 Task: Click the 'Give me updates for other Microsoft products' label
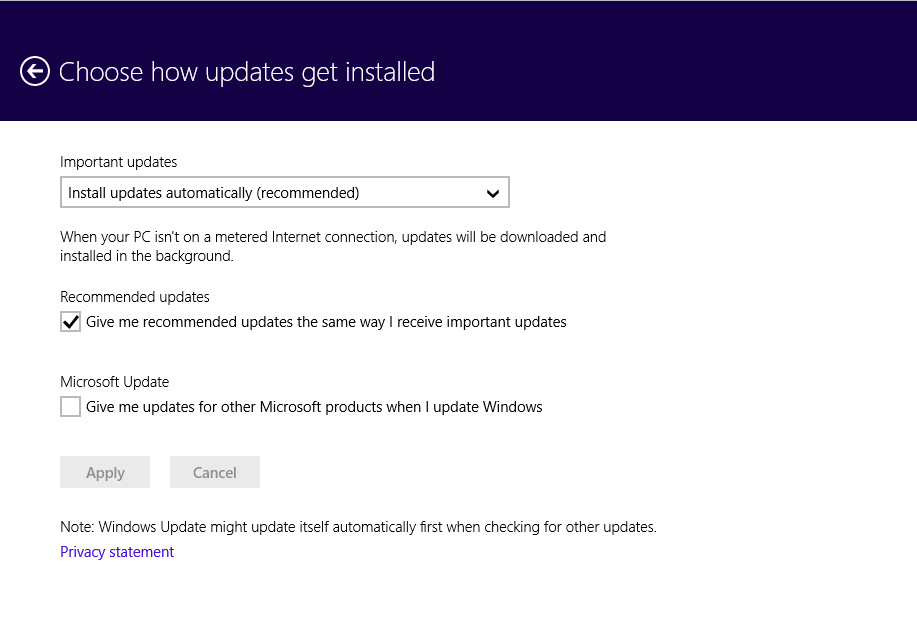(314, 407)
